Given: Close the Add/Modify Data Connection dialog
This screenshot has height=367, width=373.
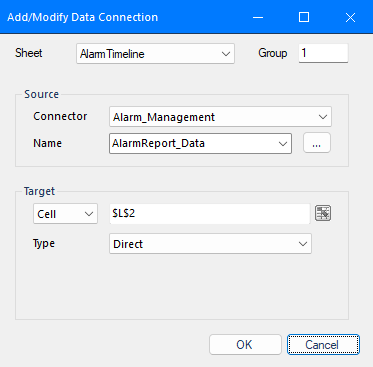Looking at the screenshot, I should pos(350,17).
